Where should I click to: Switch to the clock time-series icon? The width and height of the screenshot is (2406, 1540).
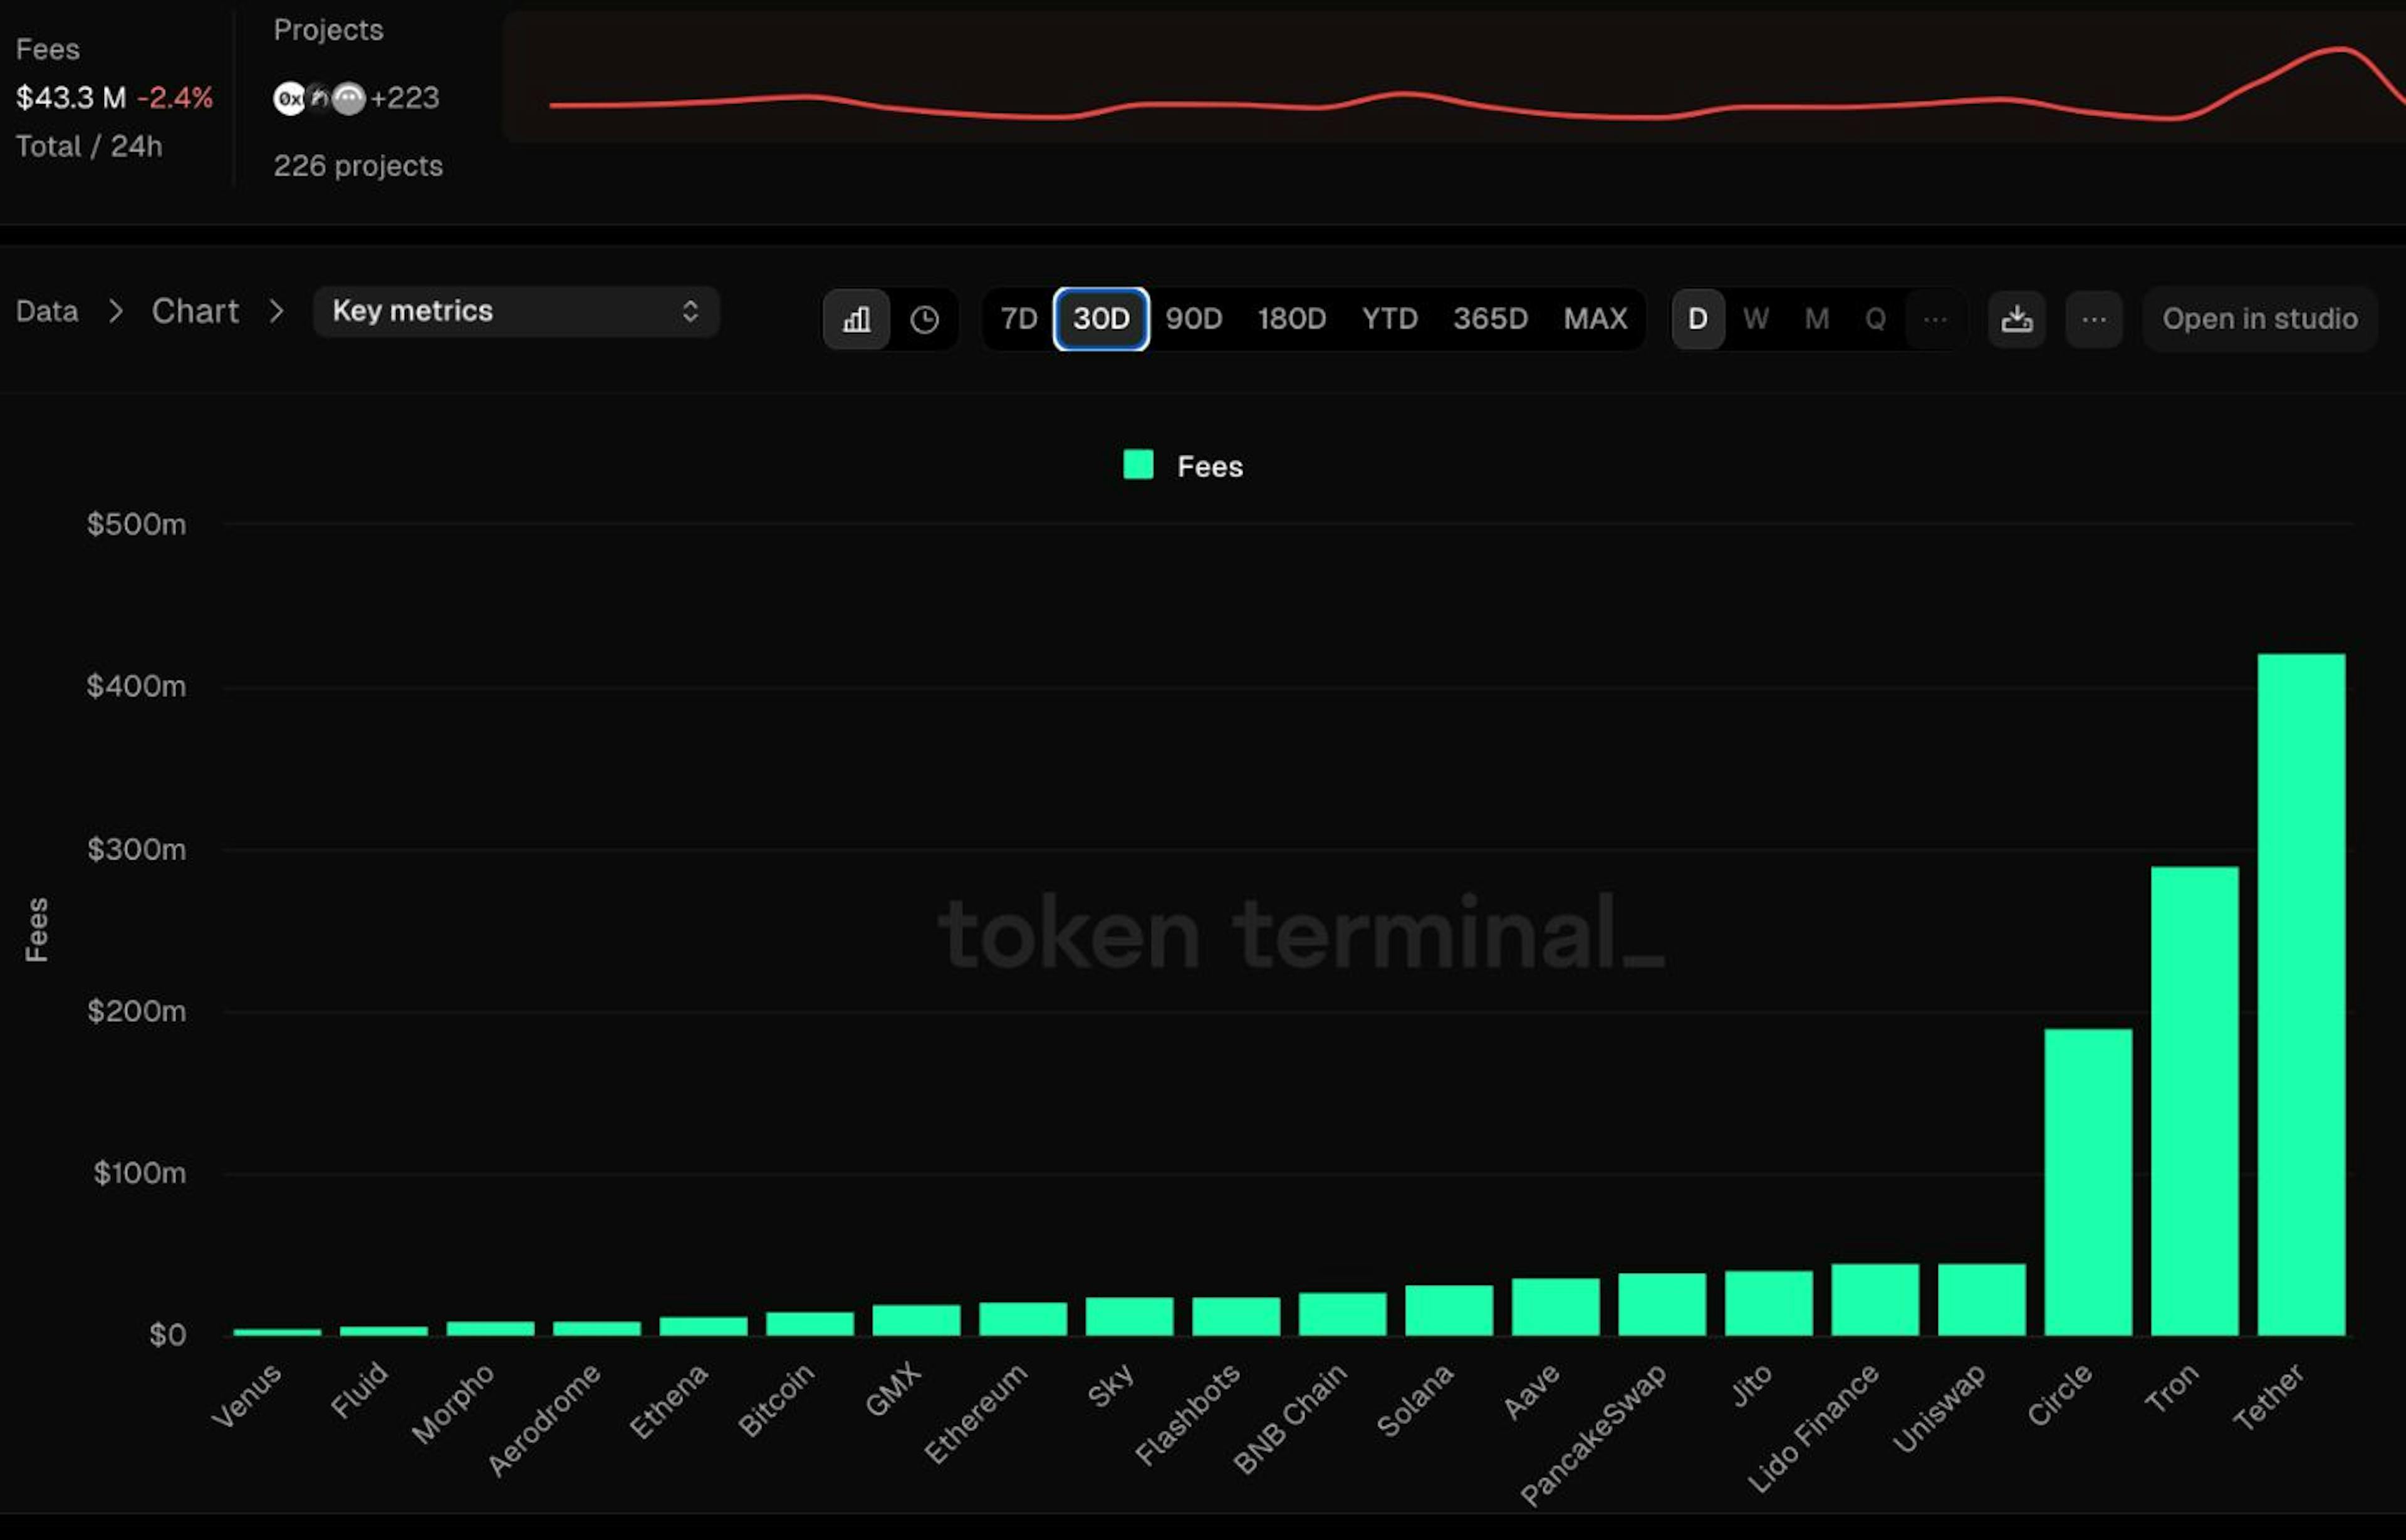click(x=924, y=319)
